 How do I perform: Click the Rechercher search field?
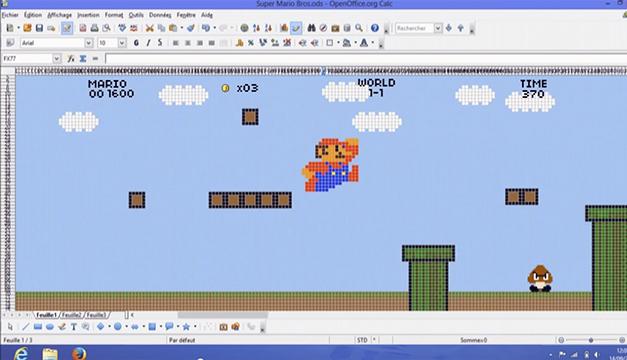[x=414, y=28]
